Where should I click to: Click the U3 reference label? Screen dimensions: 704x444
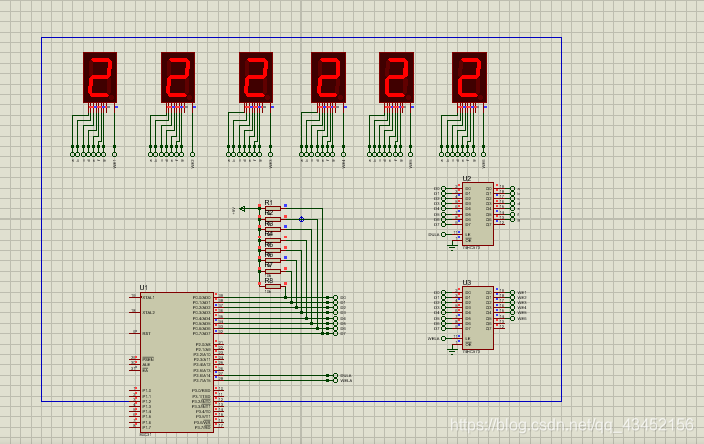coord(467,282)
